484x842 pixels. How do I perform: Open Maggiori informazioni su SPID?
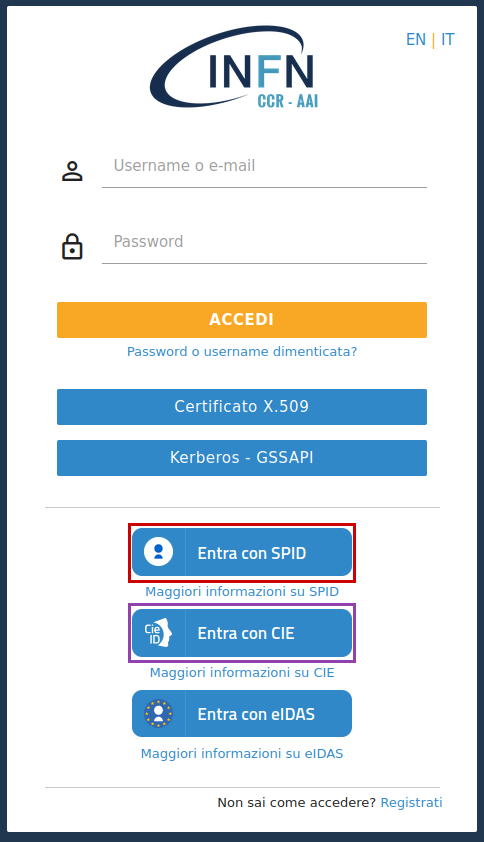click(x=242, y=592)
